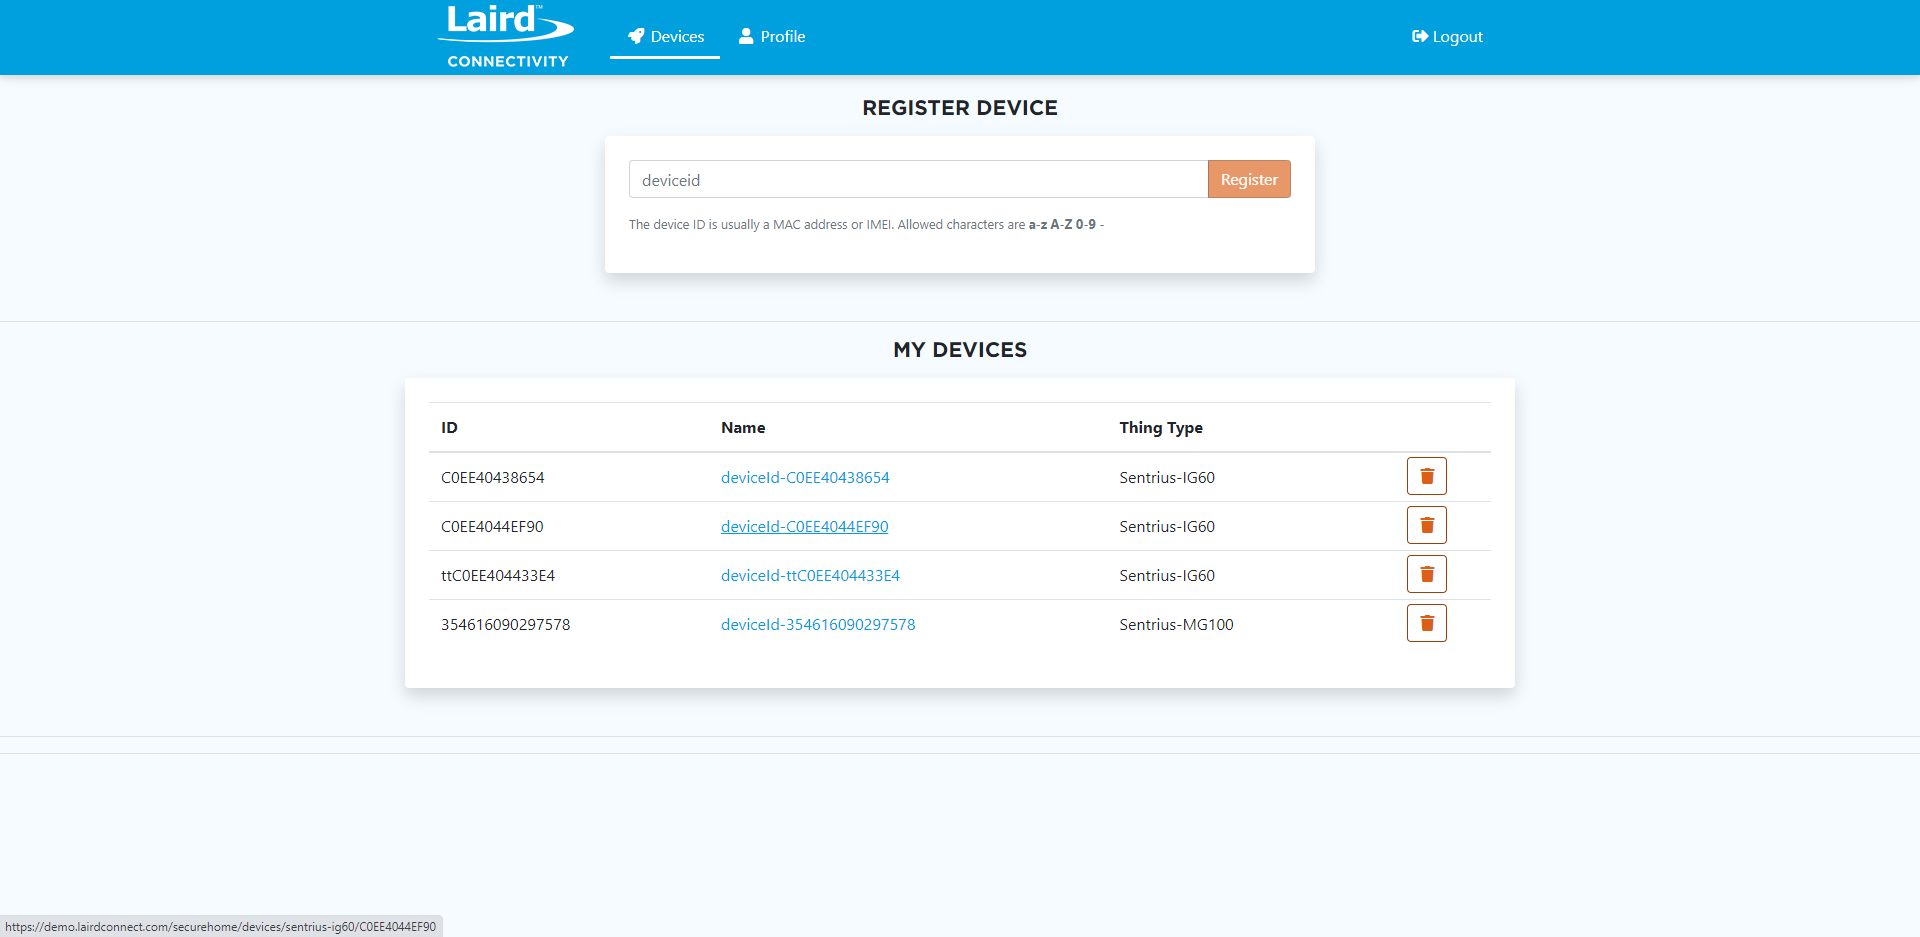Click the ID column header
The image size is (1920, 937).
coord(449,428)
